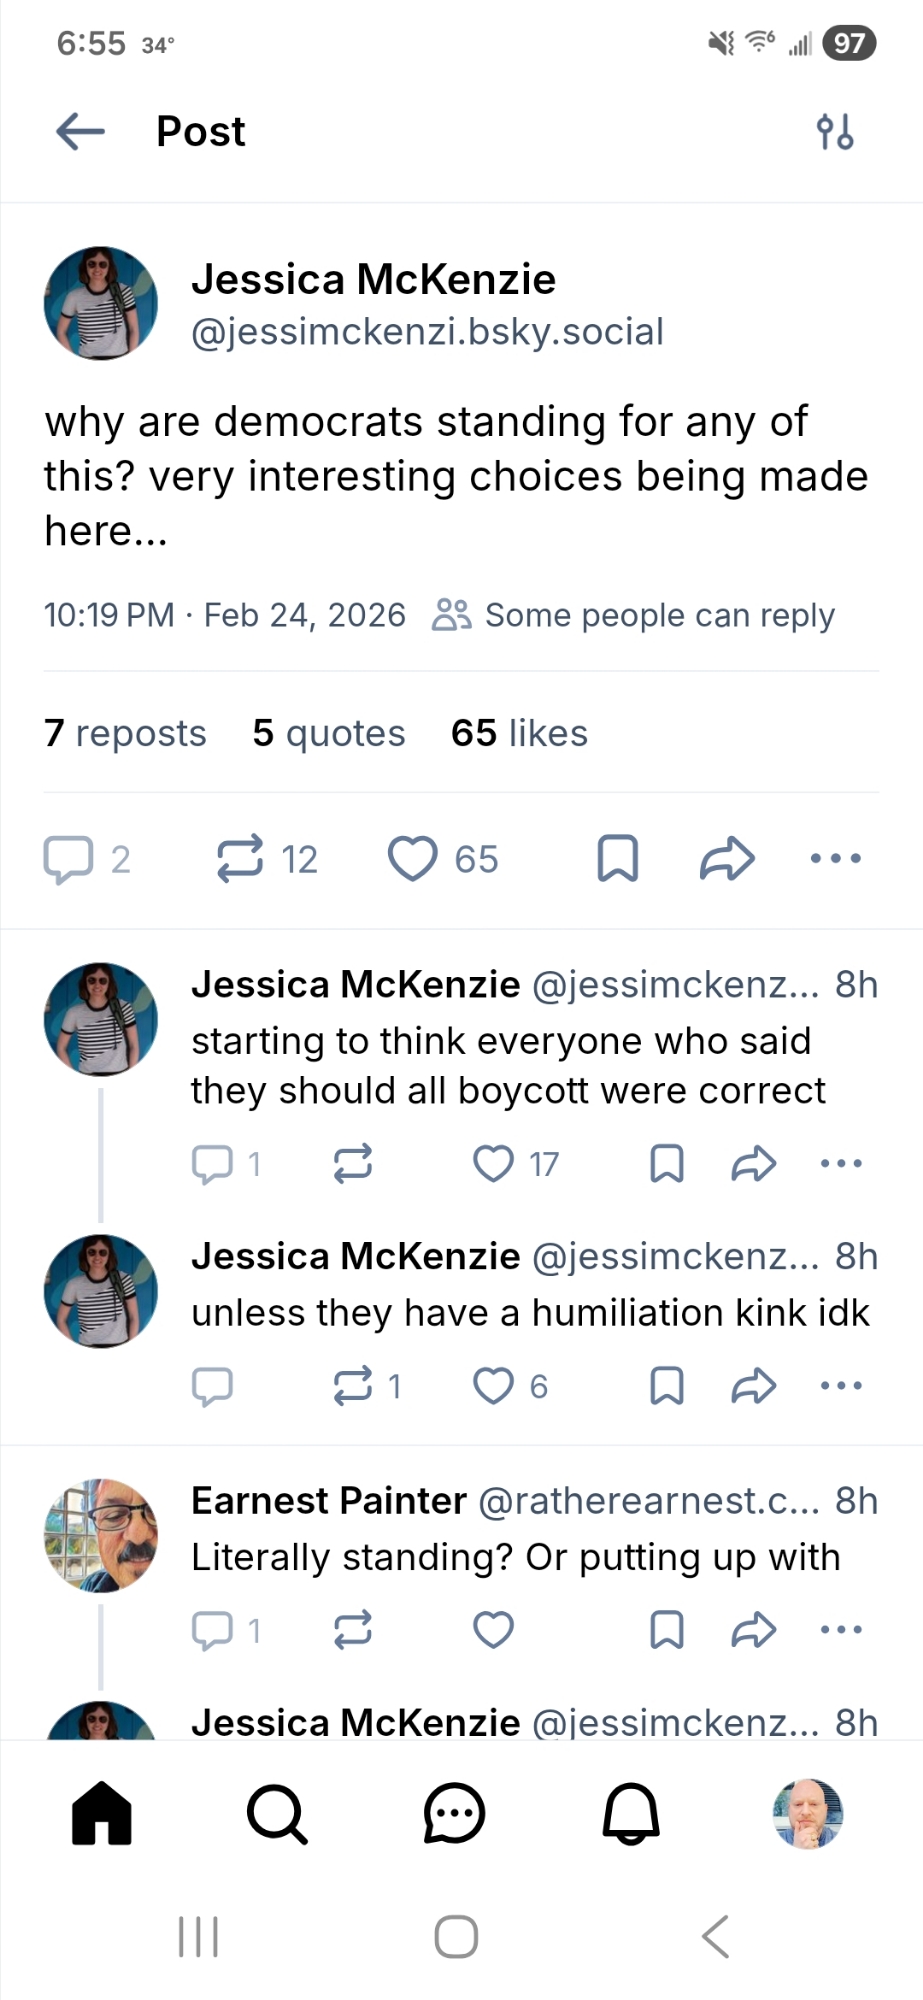Open Earnest Painter's avatar
Screen dimensions: 923x2000
coord(101,1535)
